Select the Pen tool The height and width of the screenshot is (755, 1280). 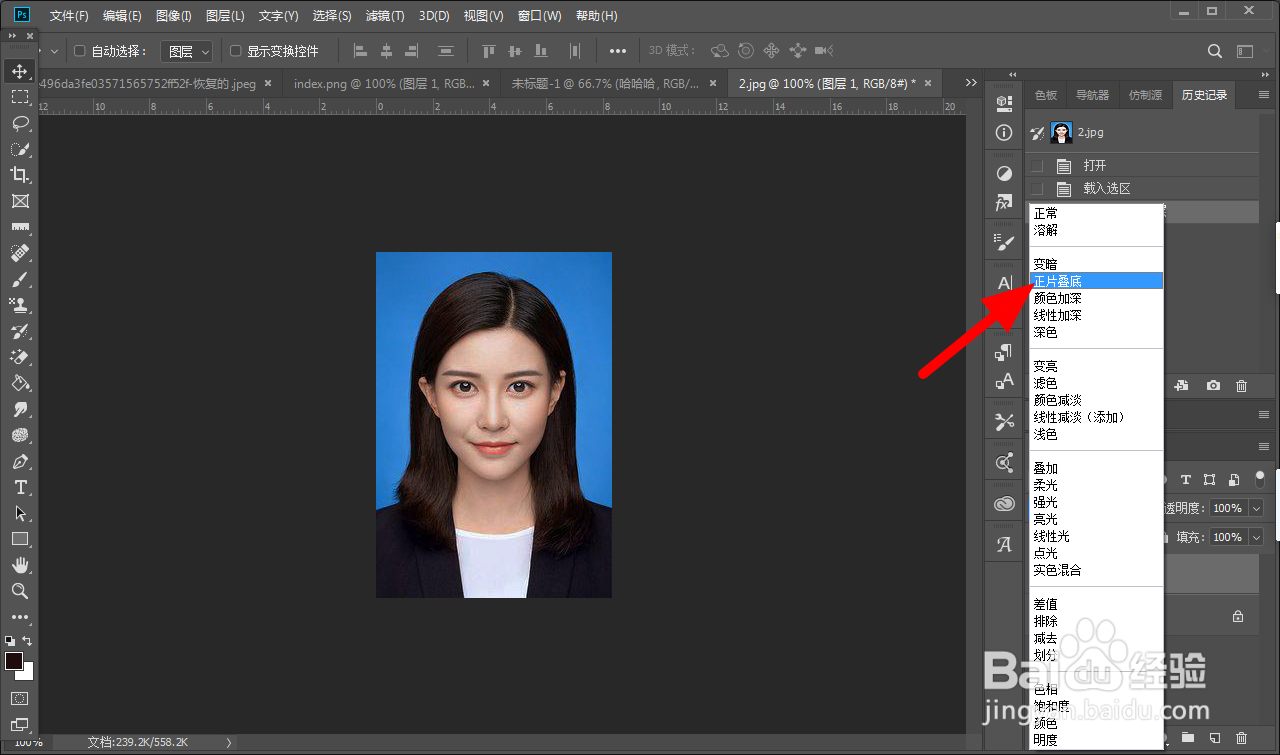click(x=20, y=461)
